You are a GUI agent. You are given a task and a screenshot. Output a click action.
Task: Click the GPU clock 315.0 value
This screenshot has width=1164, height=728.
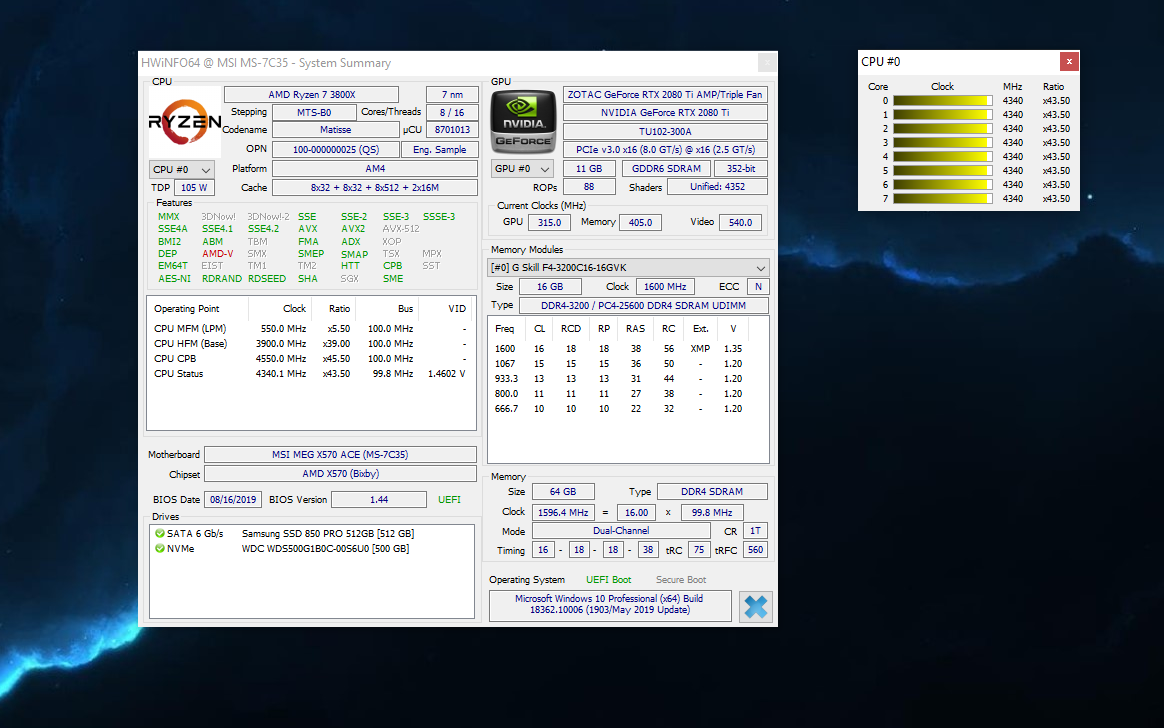(549, 223)
